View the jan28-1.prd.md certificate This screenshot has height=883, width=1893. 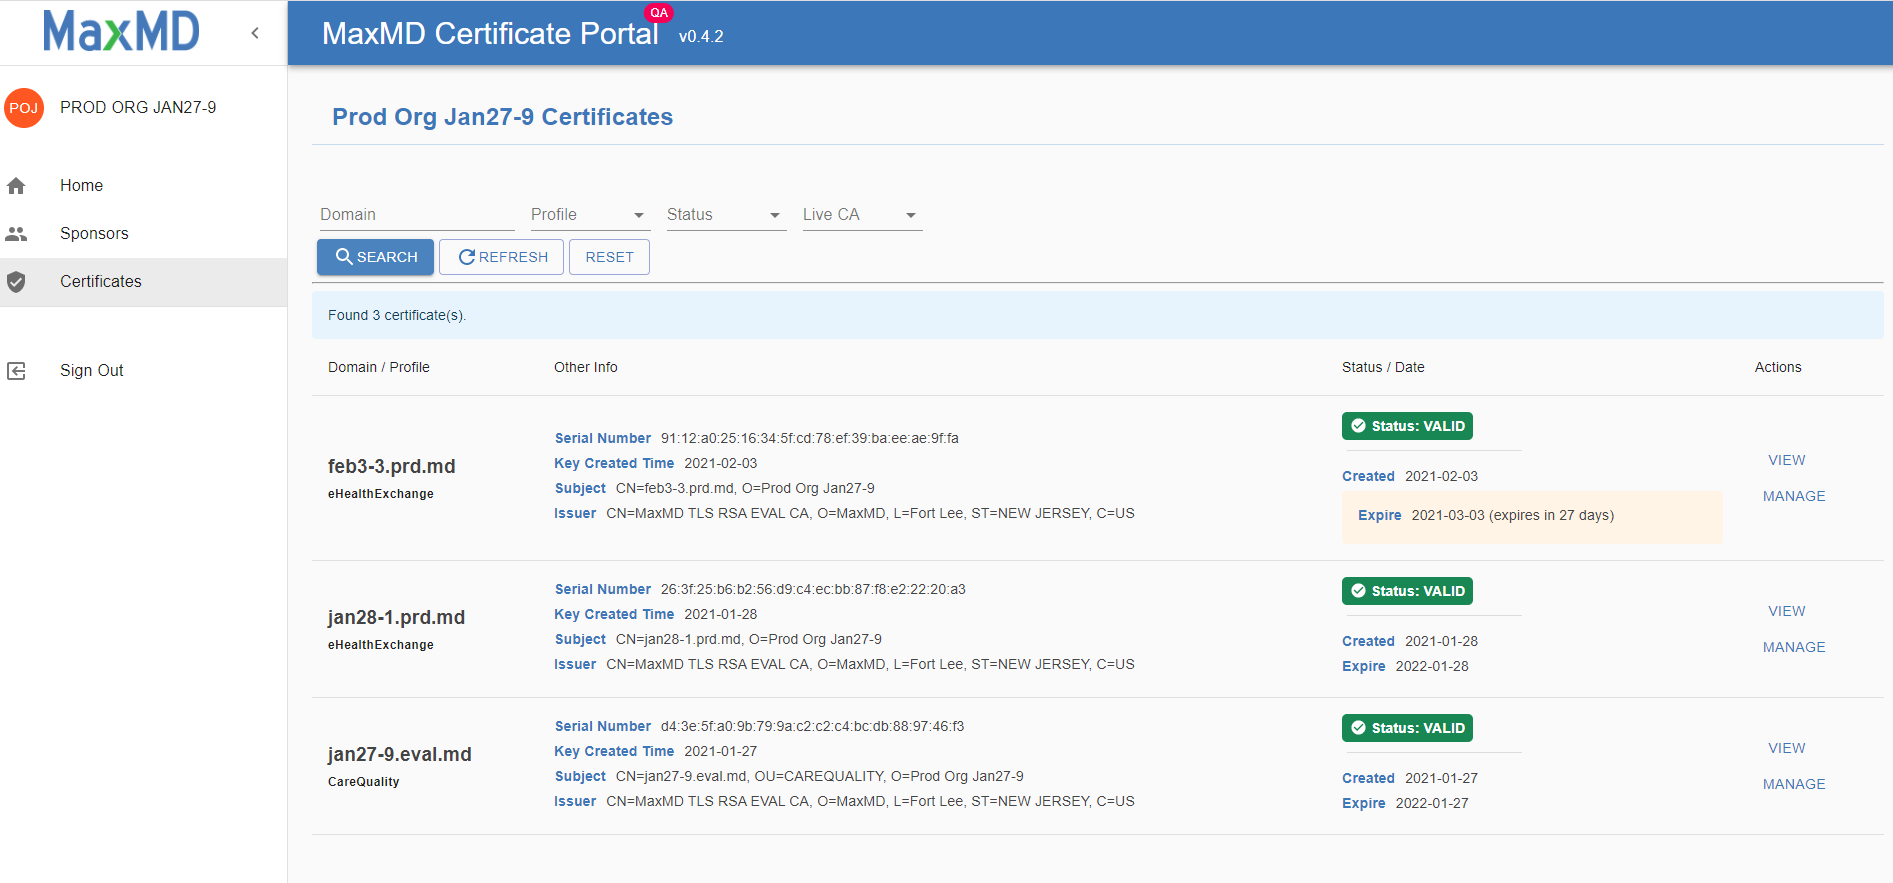1786,611
